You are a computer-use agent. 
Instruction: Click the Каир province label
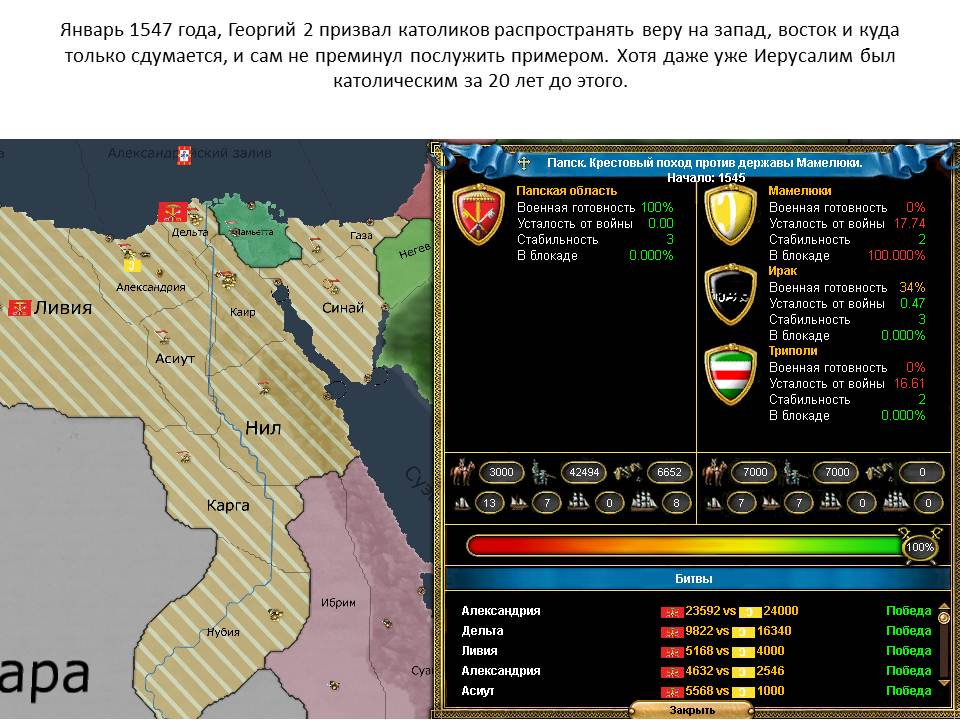click(x=242, y=312)
